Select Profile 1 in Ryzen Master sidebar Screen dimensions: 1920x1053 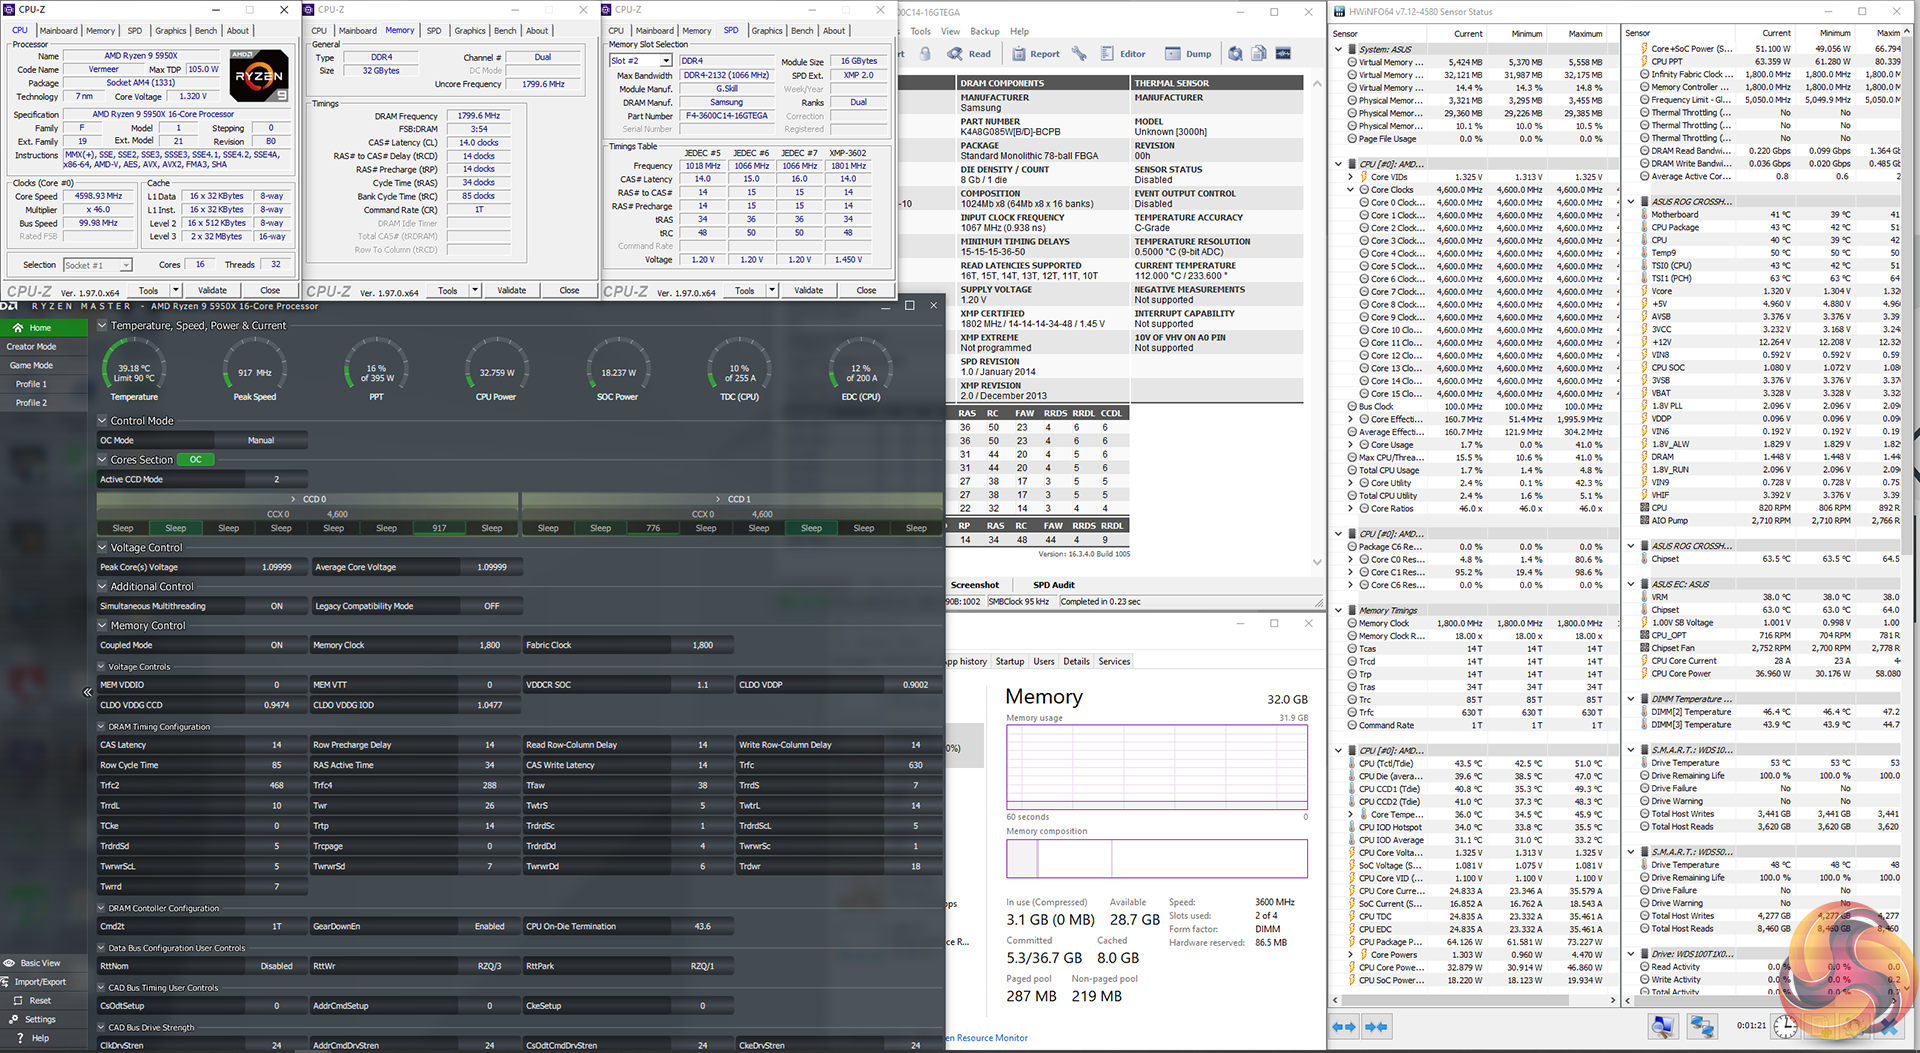coord(31,384)
